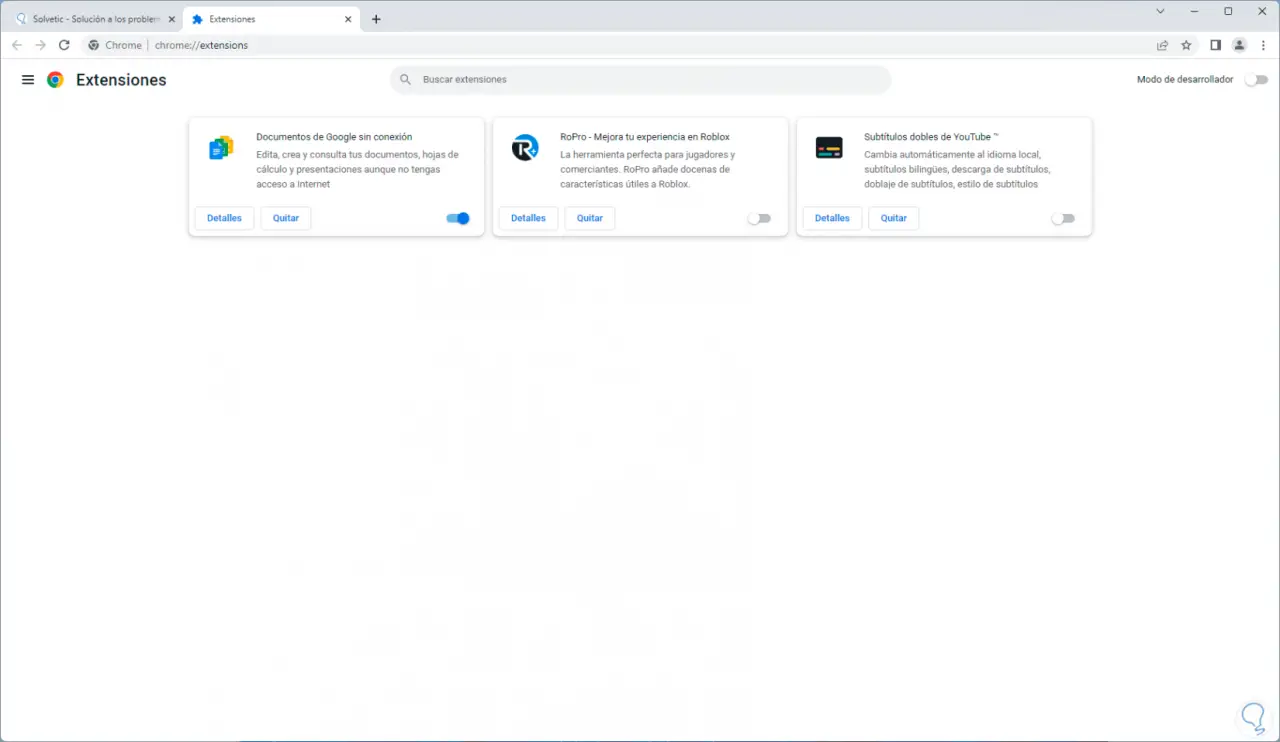Screen dimensions: 1280x742
Task: Click the share page icon
Action: pos(1163,45)
